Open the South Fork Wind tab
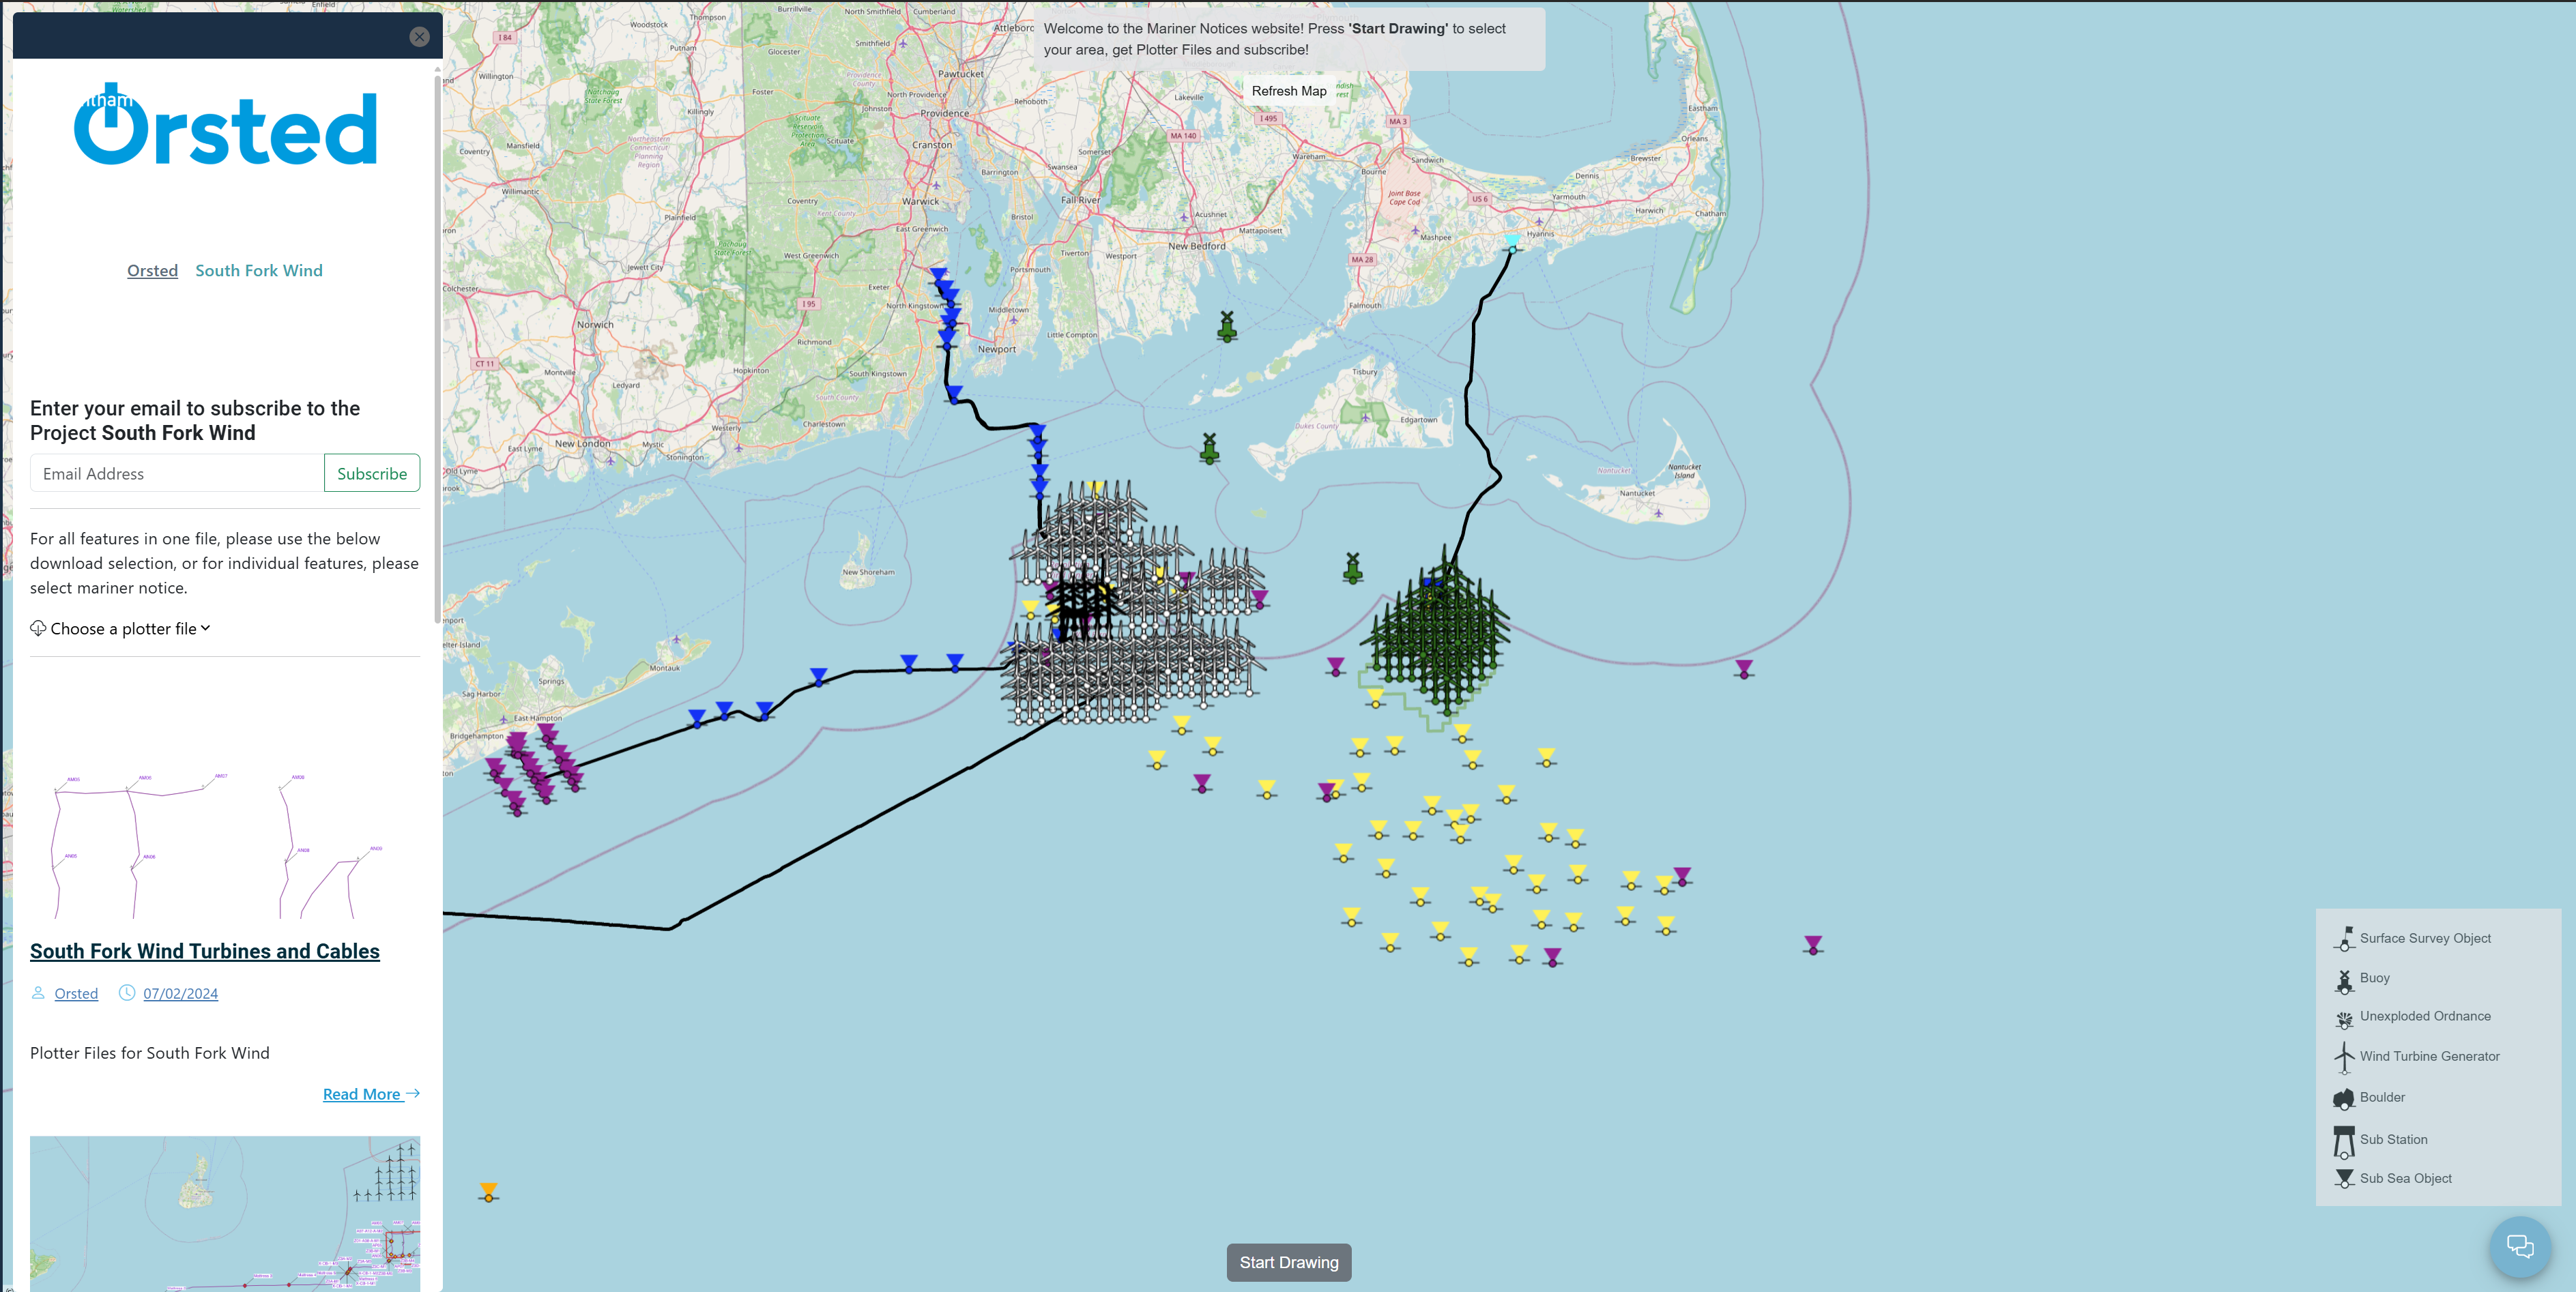2576x1292 pixels. point(258,271)
